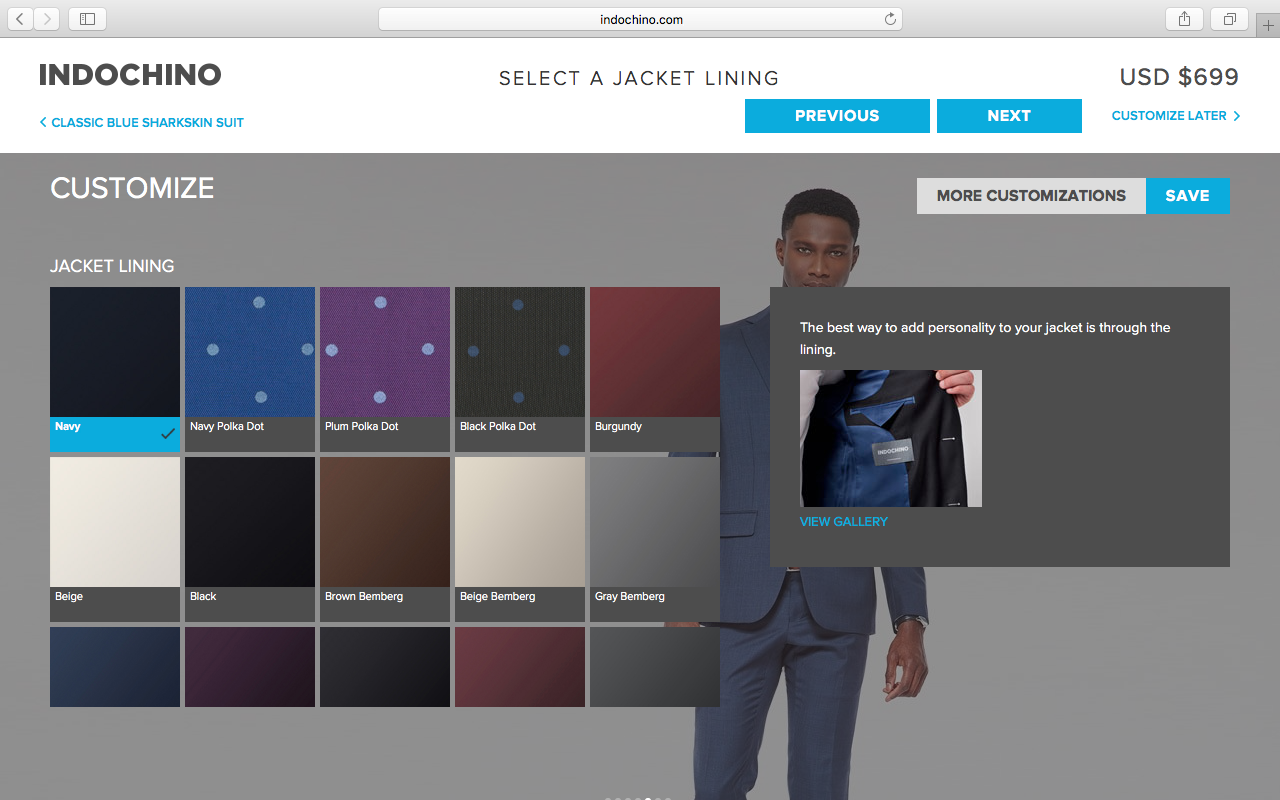Select the Navy lining swatch
This screenshot has width=1280, height=800.
pos(115,369)
